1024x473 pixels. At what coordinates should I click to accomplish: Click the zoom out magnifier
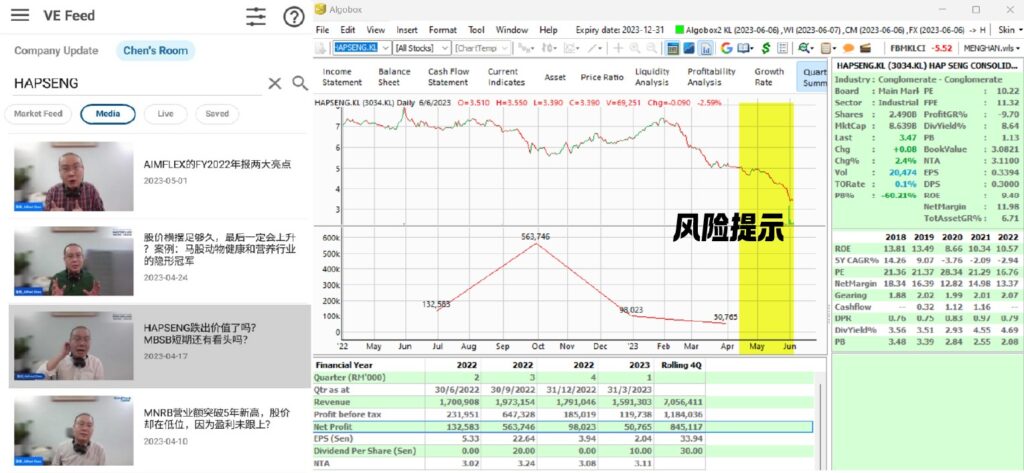[651, 48]
